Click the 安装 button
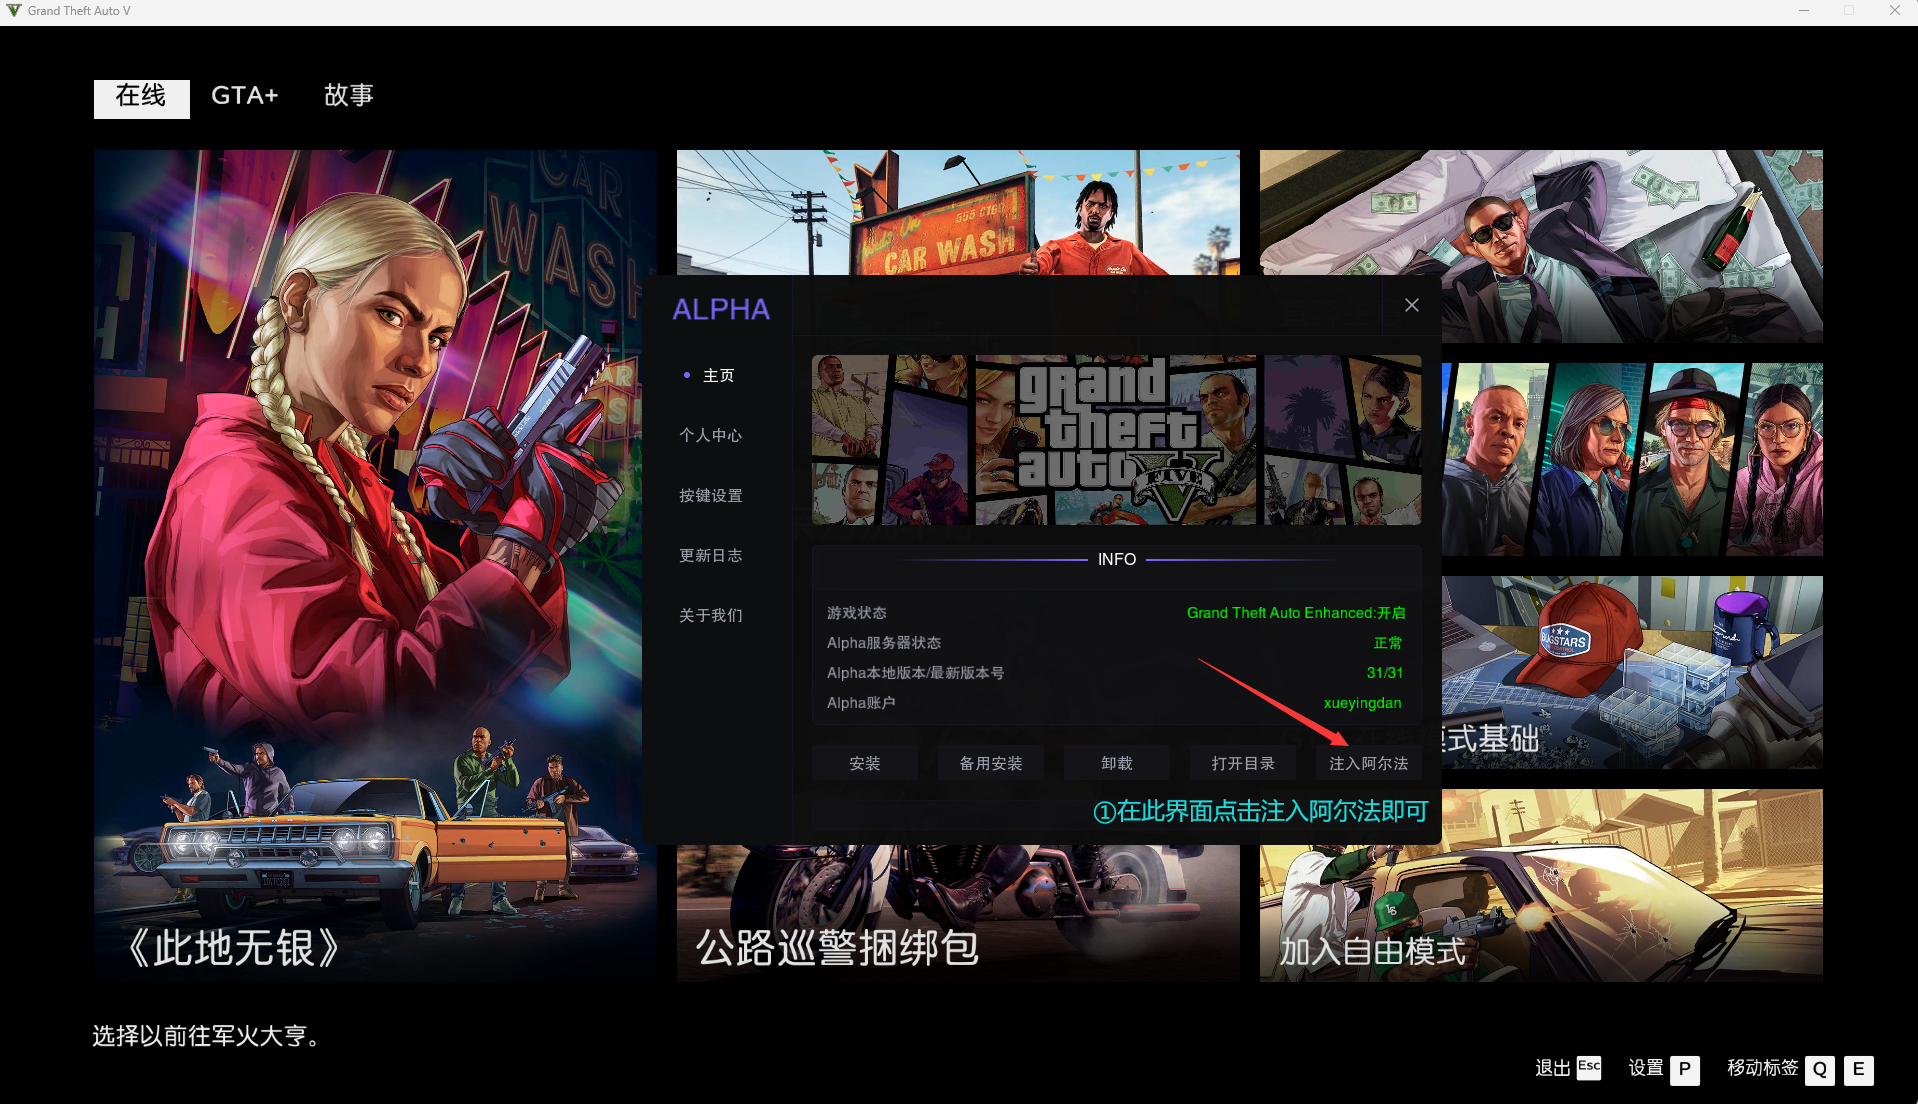 click(x=864, y=764)
